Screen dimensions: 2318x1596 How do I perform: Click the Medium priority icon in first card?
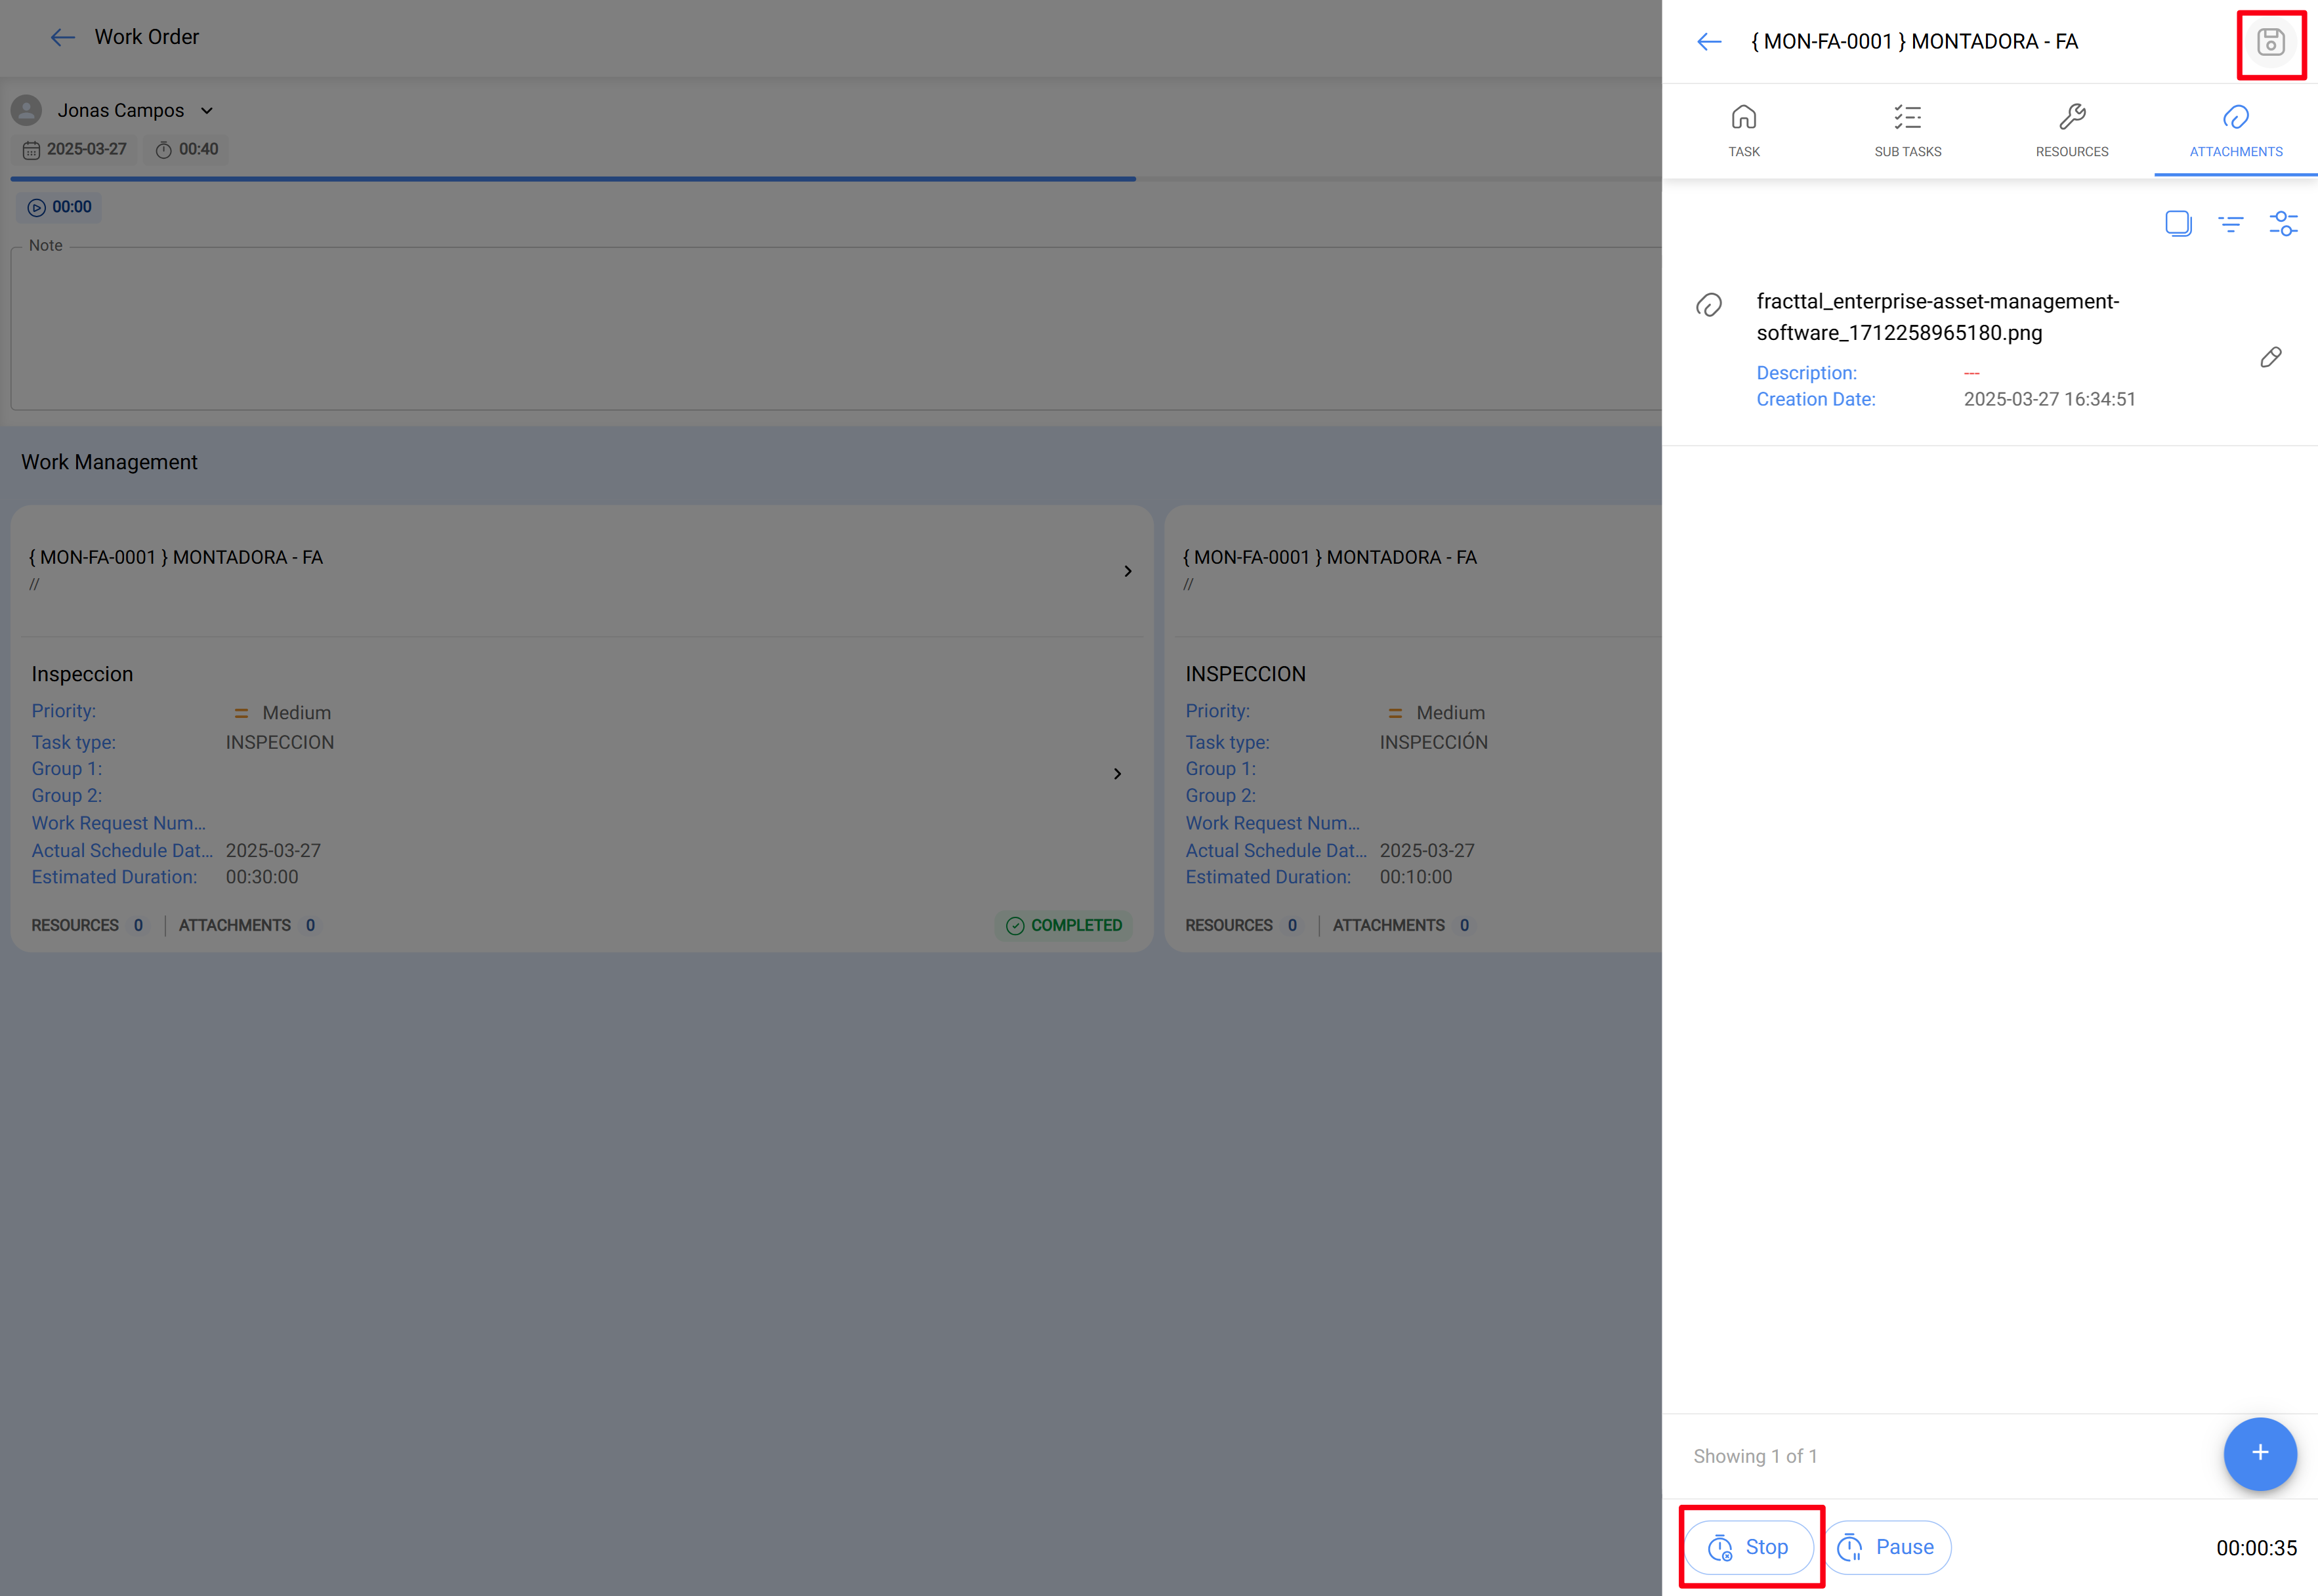click(241, 713)
